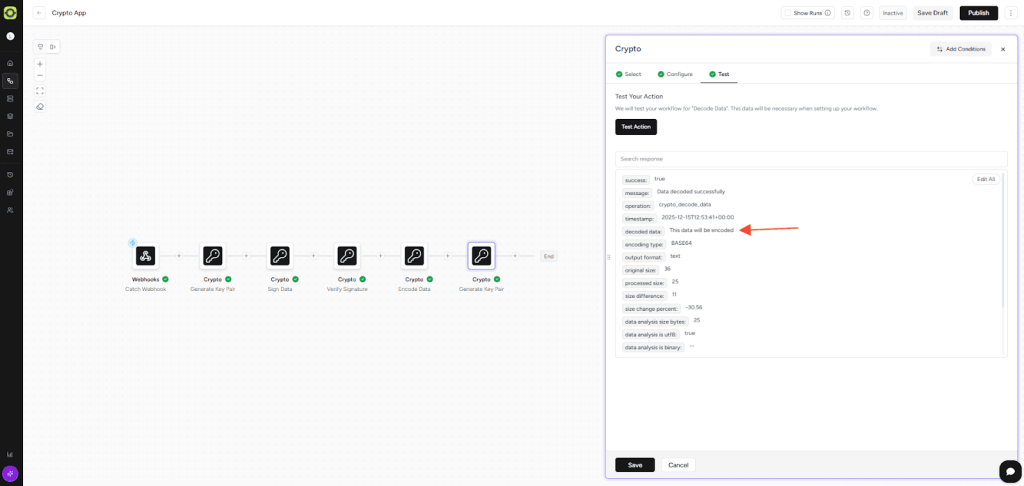The height and width of the screenshot is (486, 1024).
Task: Click the Webhooks Catch Webhook node icon
Action: pyautogui.click(x=146, y=256)
